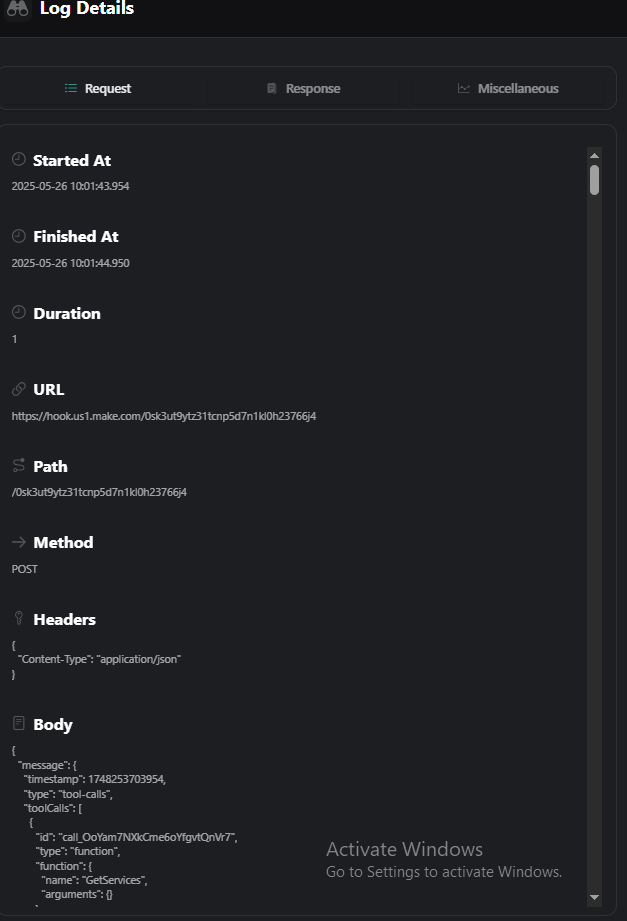Click the clock icon beside Finished At

click(18, 236)
